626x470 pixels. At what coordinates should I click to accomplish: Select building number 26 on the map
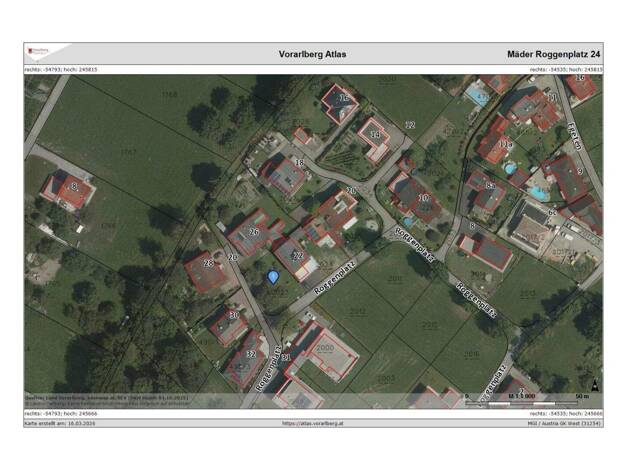254,232
